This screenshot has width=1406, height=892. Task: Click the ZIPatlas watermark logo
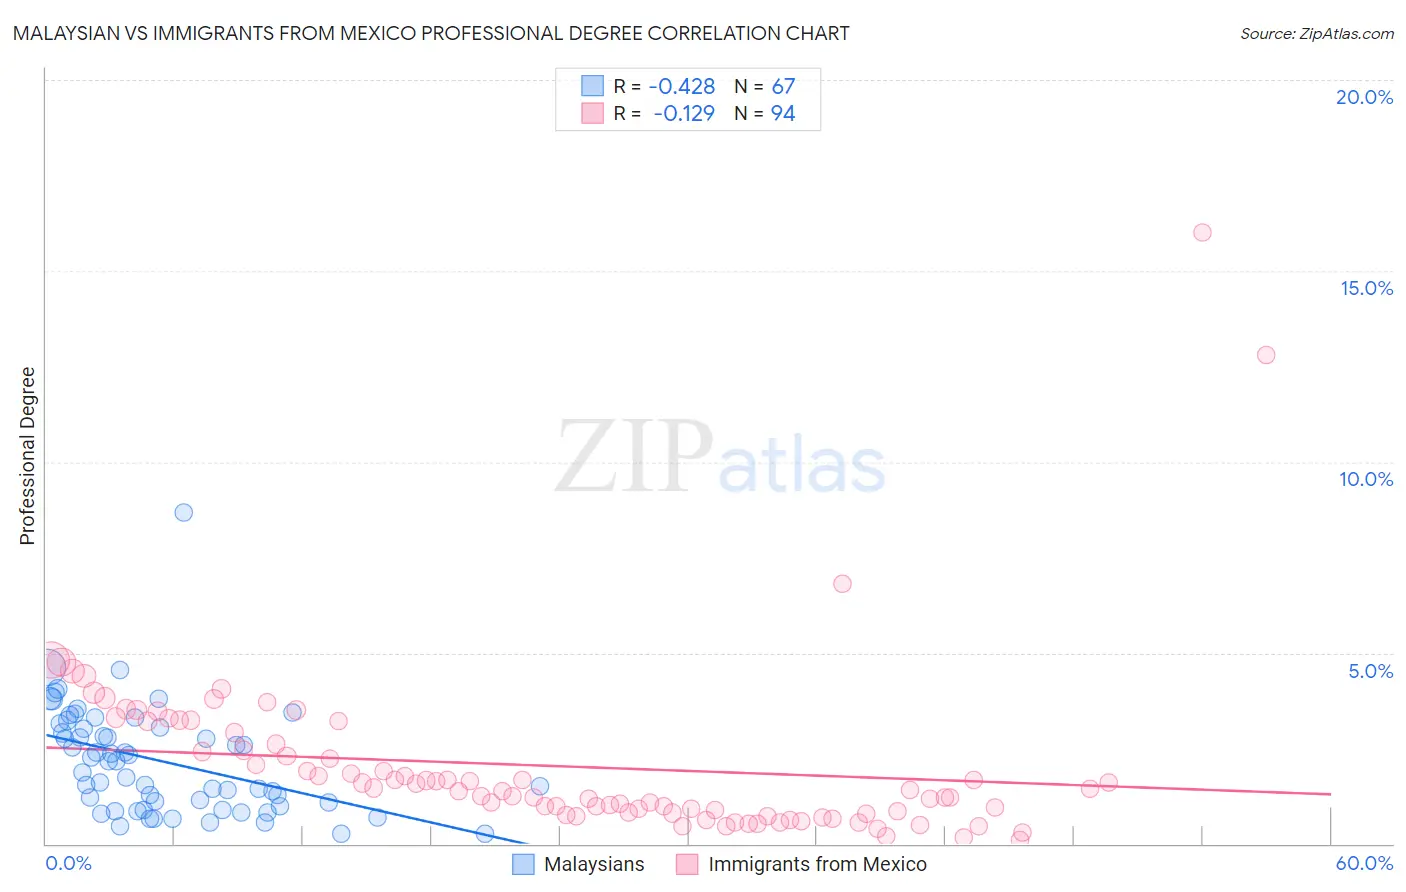click(720, 457)
